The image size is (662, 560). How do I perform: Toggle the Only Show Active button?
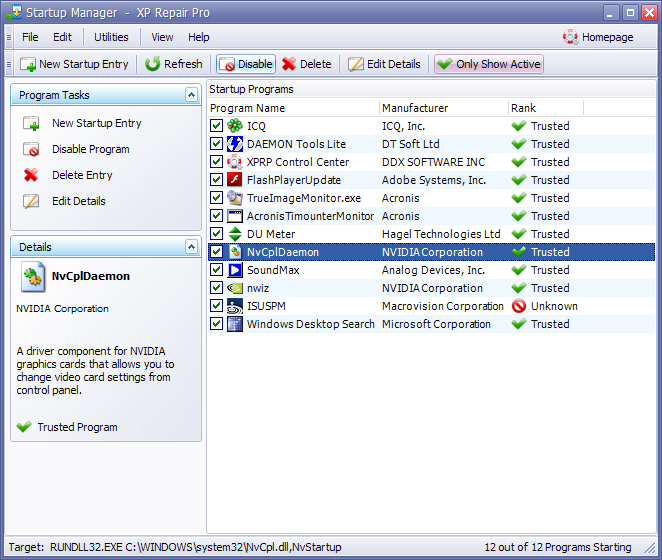click(x=489, y=64)
